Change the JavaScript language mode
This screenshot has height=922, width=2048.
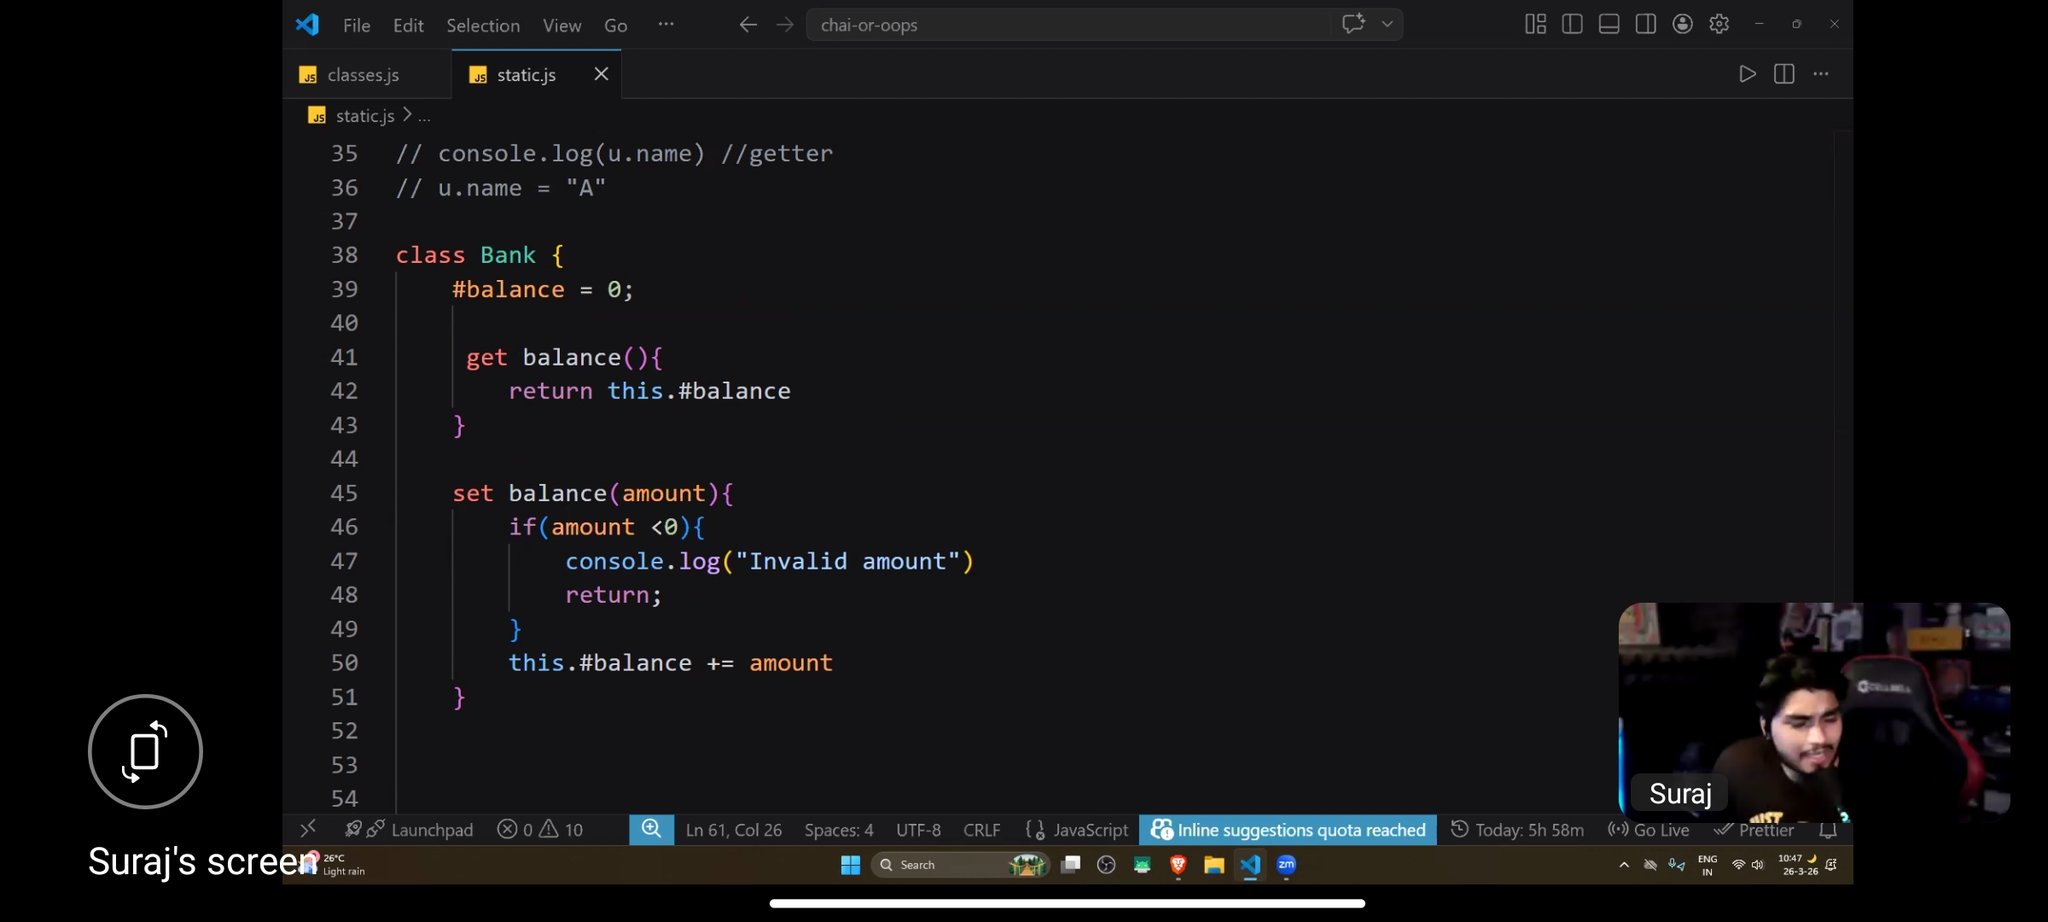click(x=1090, y=830)
